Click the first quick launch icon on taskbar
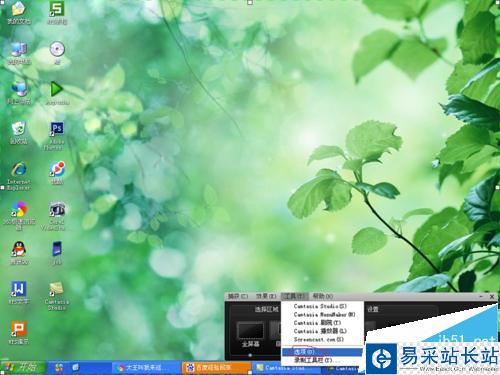The width and height of the screenshot is (500, 375). 59,367
